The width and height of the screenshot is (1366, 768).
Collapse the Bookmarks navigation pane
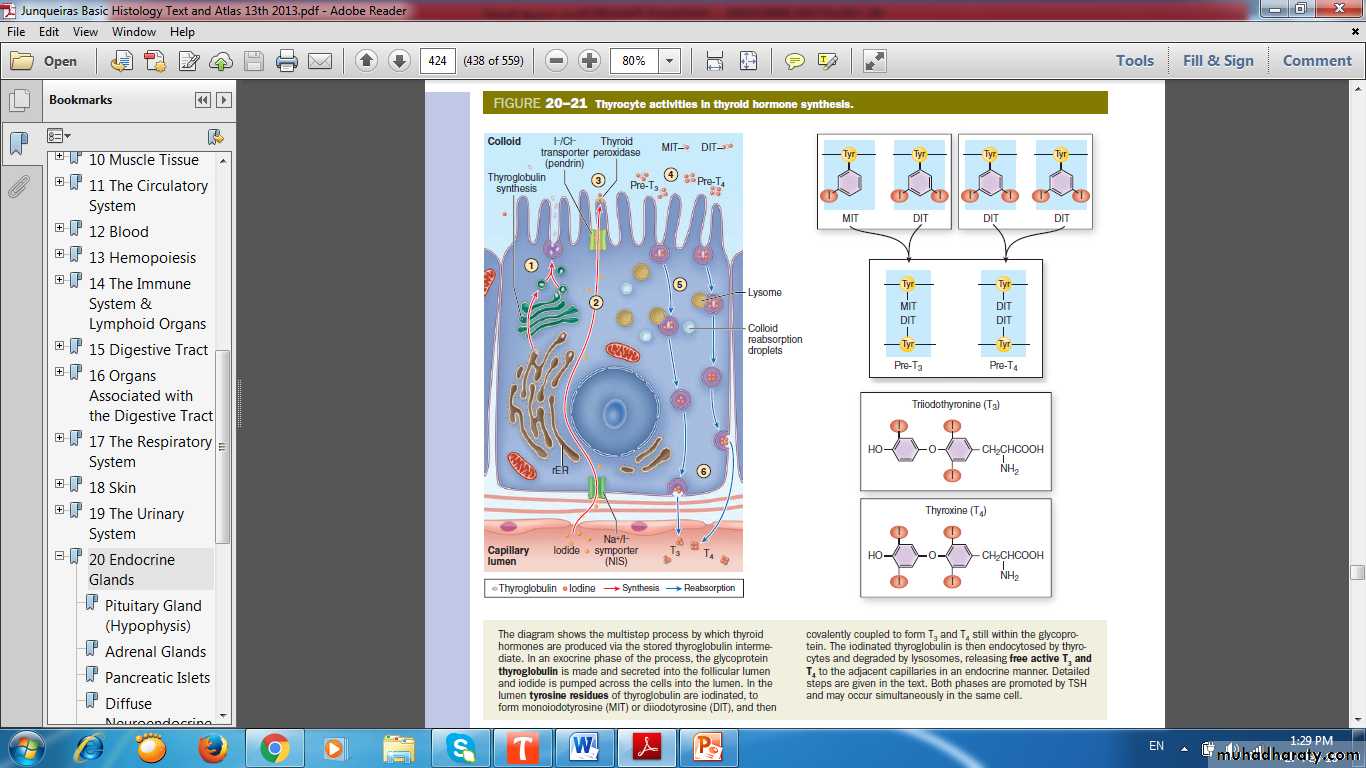click(203, 100)
